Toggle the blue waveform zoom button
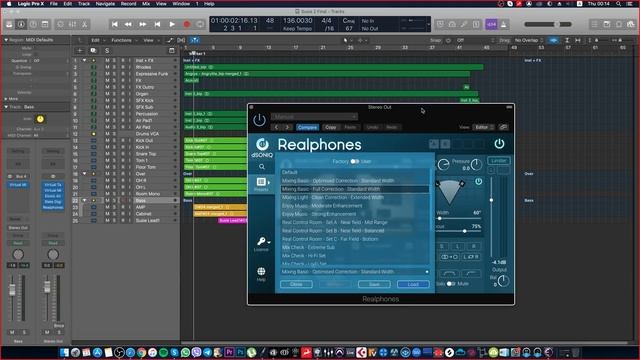 point(553,40)
